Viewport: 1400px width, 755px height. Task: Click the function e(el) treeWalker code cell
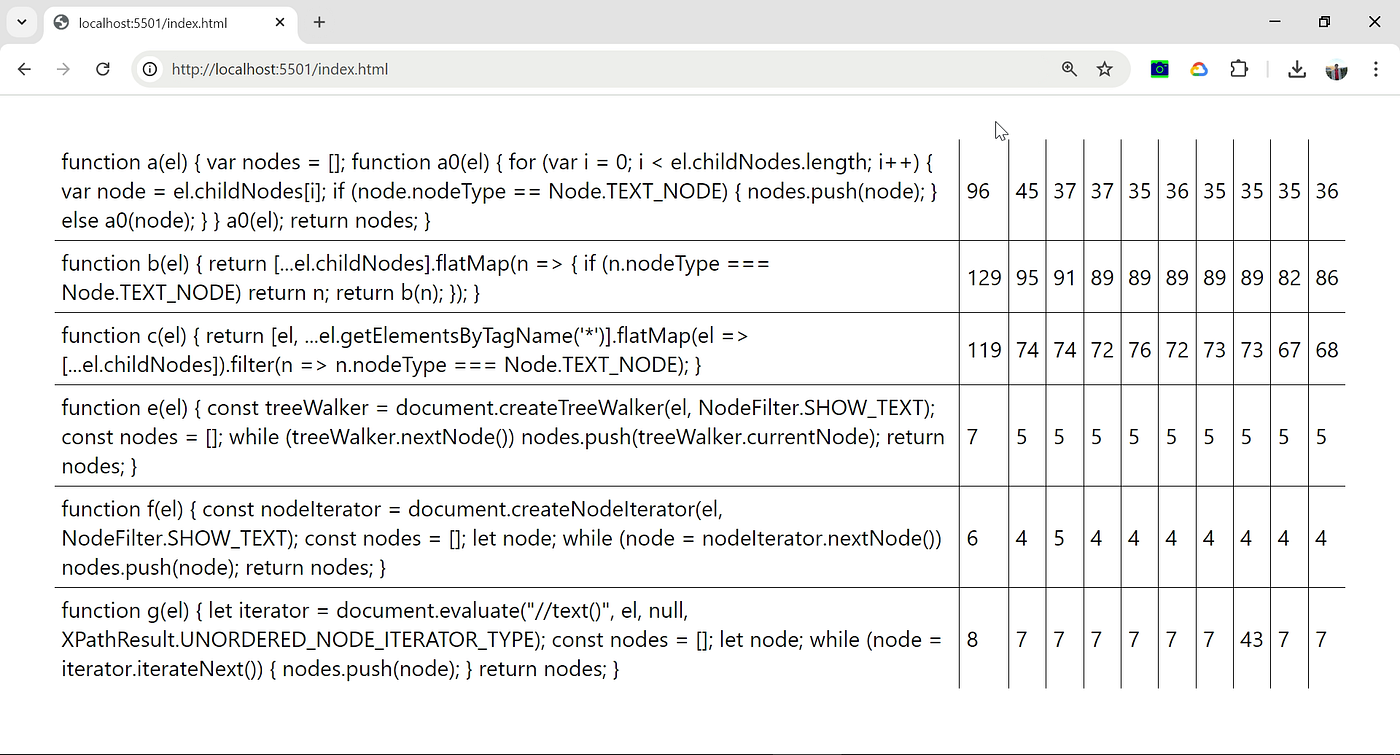tap(505, 437)
